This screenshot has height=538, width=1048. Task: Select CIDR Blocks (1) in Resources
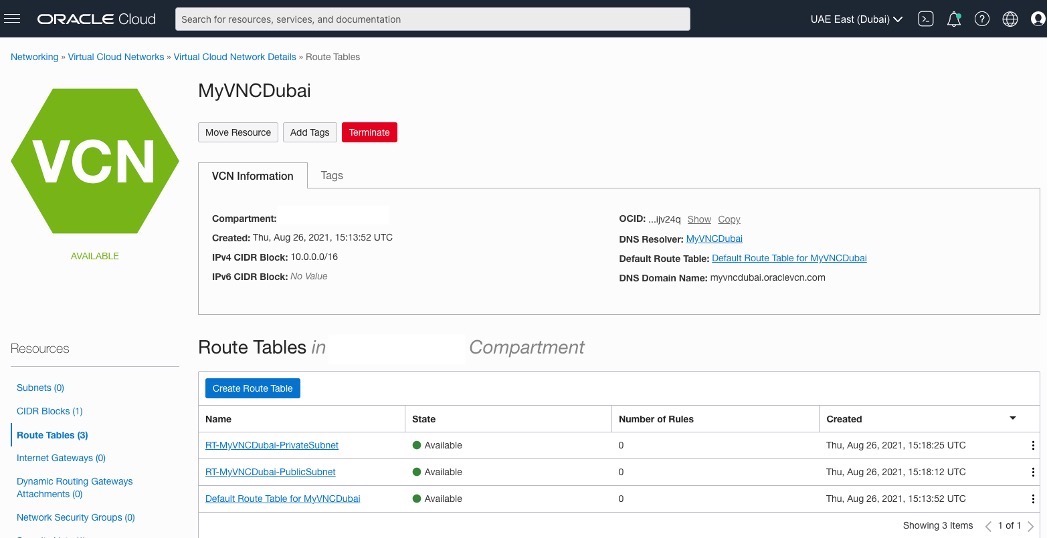pyautogui.click(x=49, y=411)
